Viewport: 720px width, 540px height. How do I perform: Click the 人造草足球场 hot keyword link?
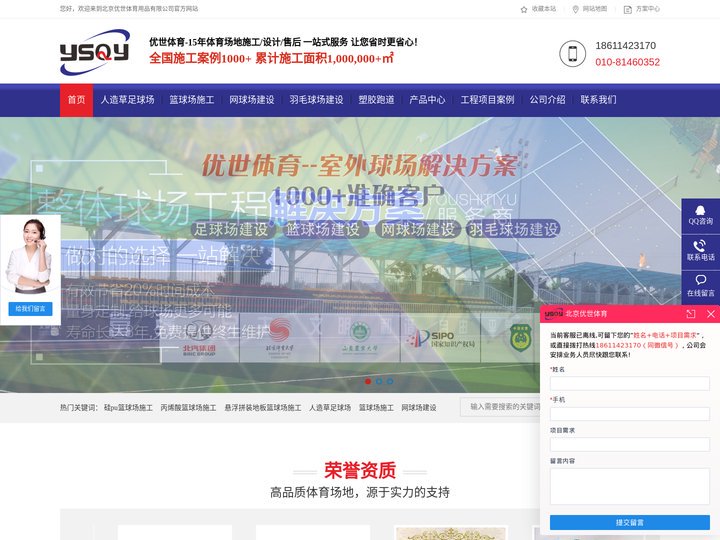330,408
